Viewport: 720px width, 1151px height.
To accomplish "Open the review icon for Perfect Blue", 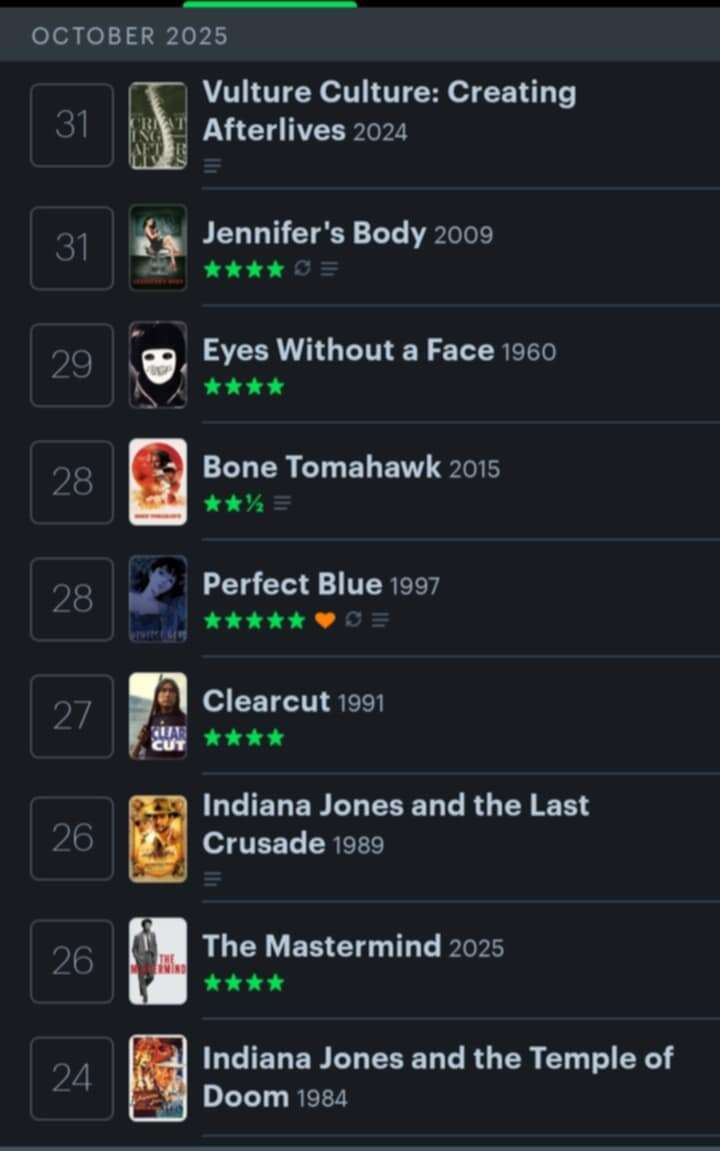I will pyautogui.click(x=380, y=621).
